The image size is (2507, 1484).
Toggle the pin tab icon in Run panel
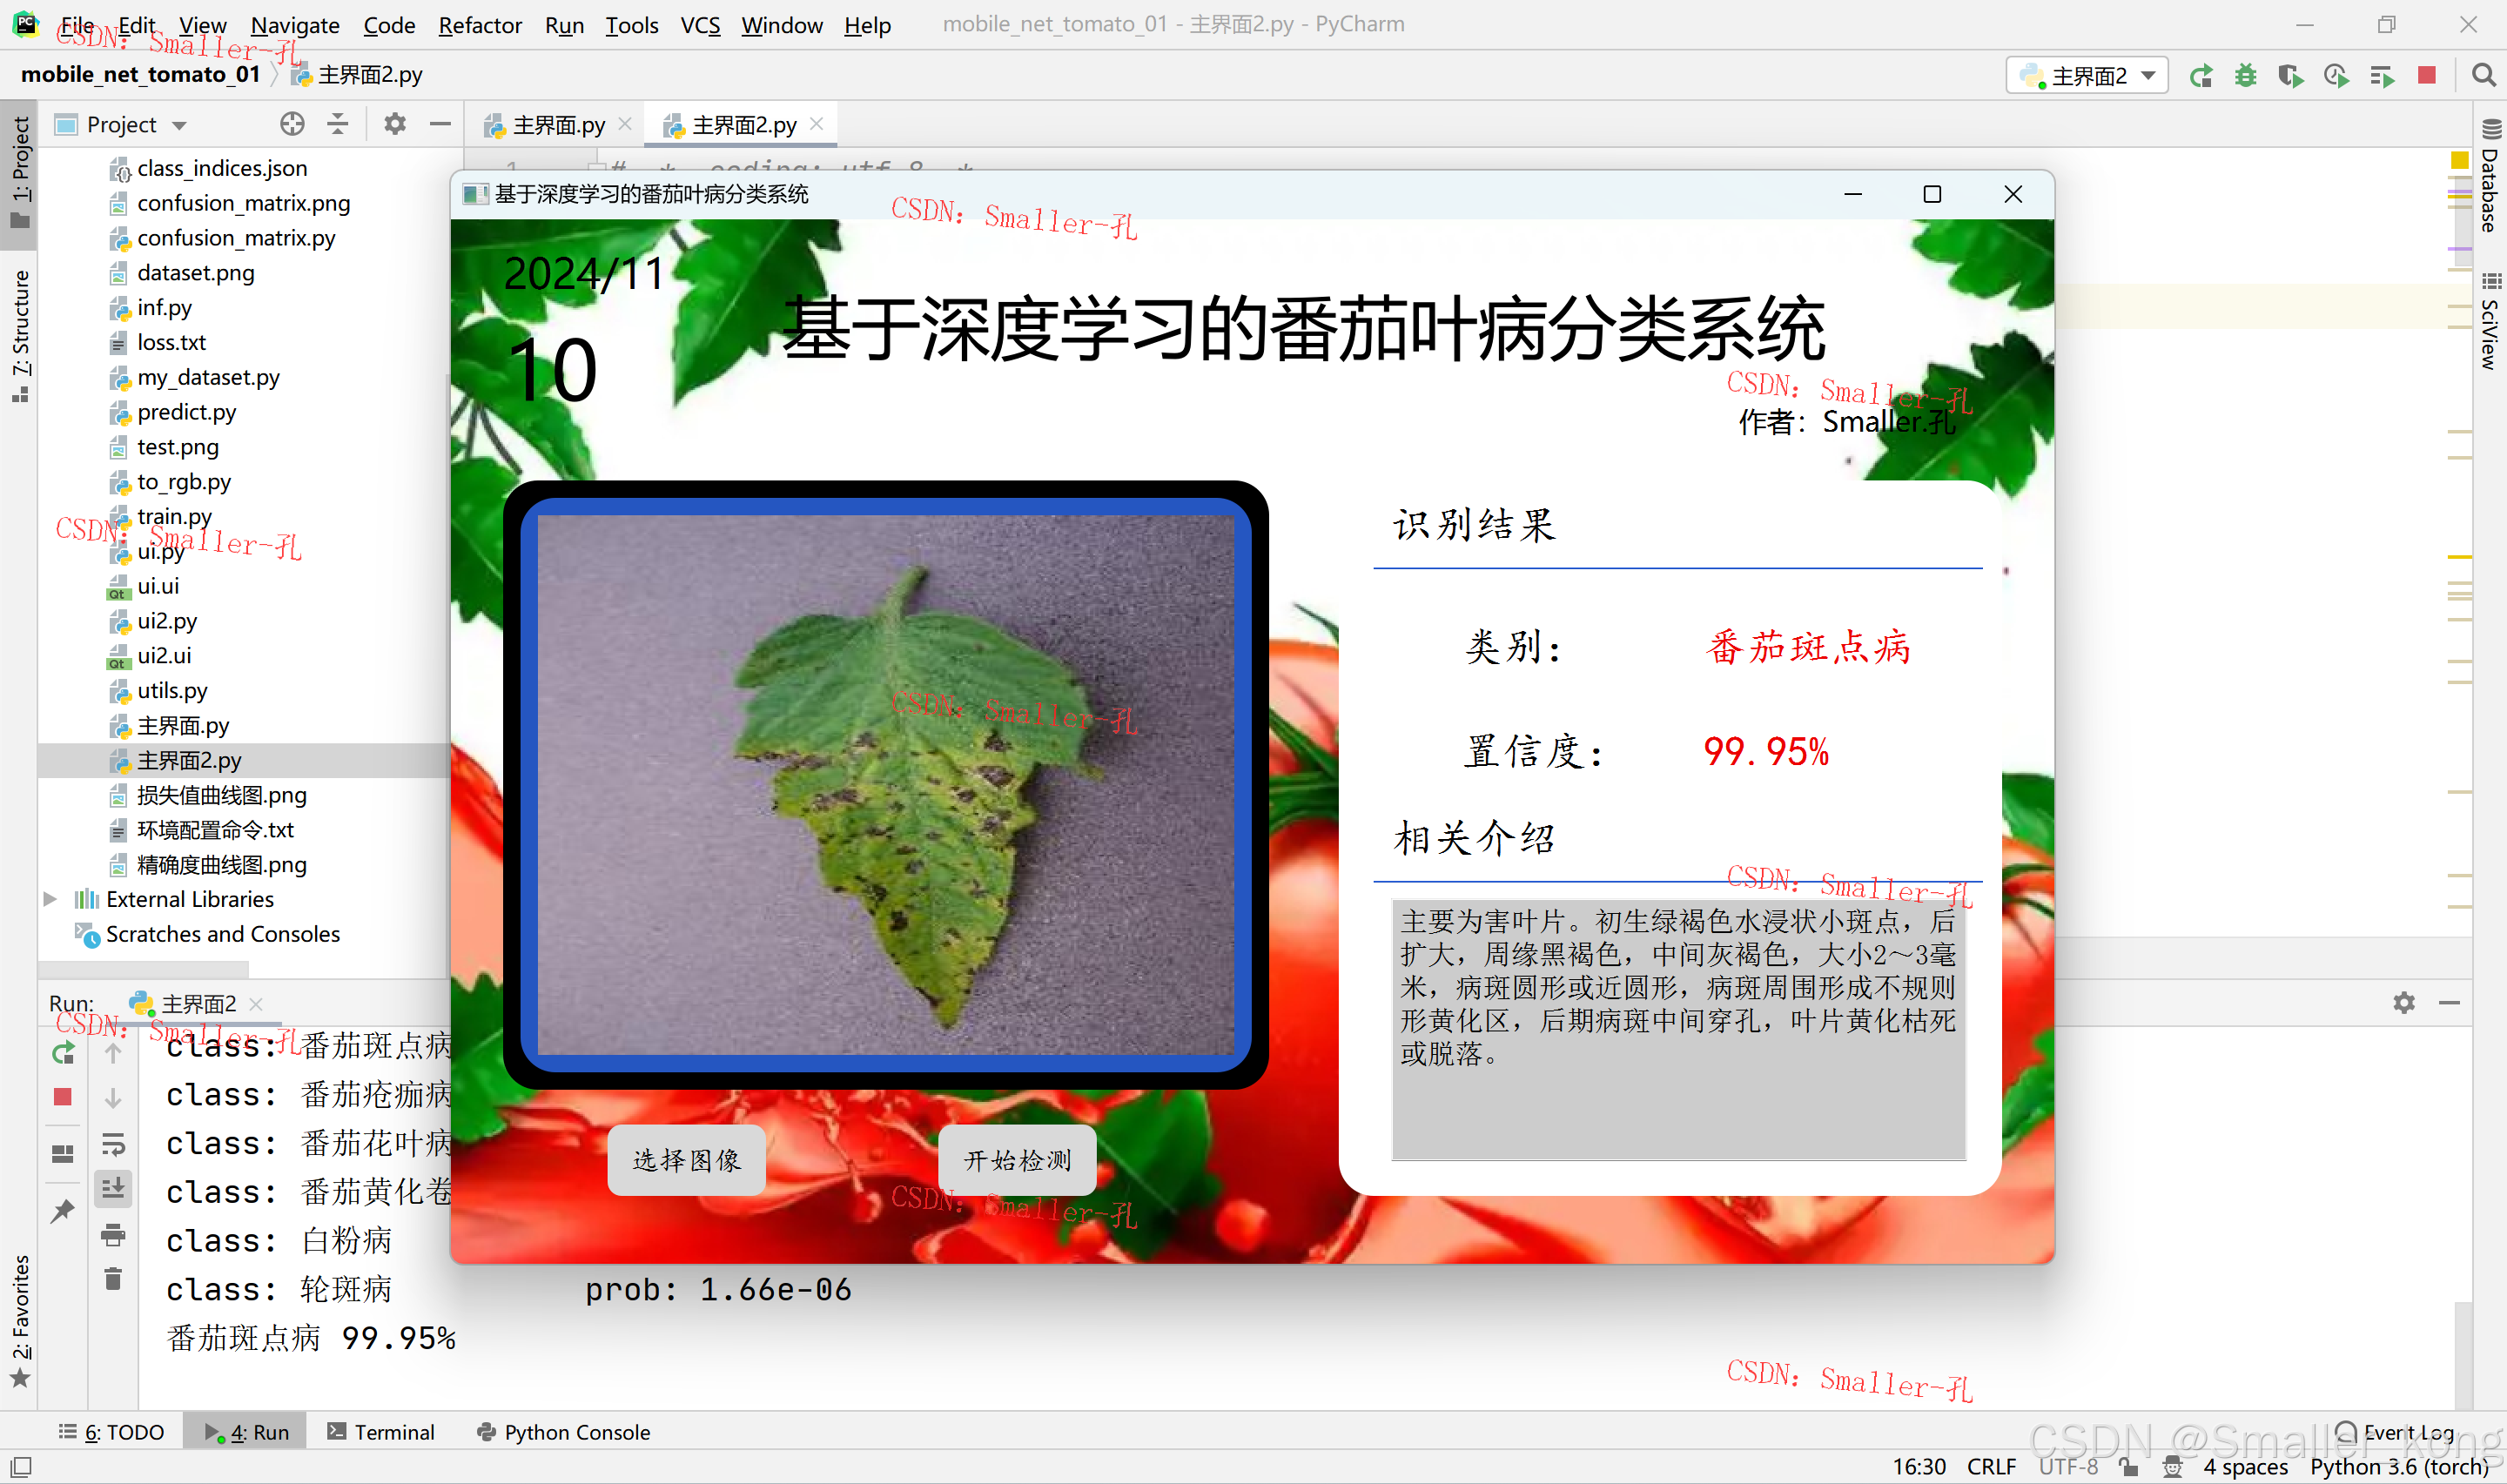[62, 1211]
